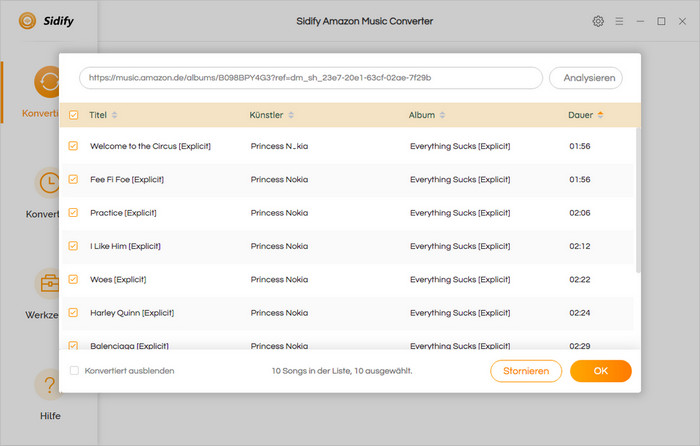700x446 pixels.
Task: Click the Amazon album URL field
Action: point(311,78)
